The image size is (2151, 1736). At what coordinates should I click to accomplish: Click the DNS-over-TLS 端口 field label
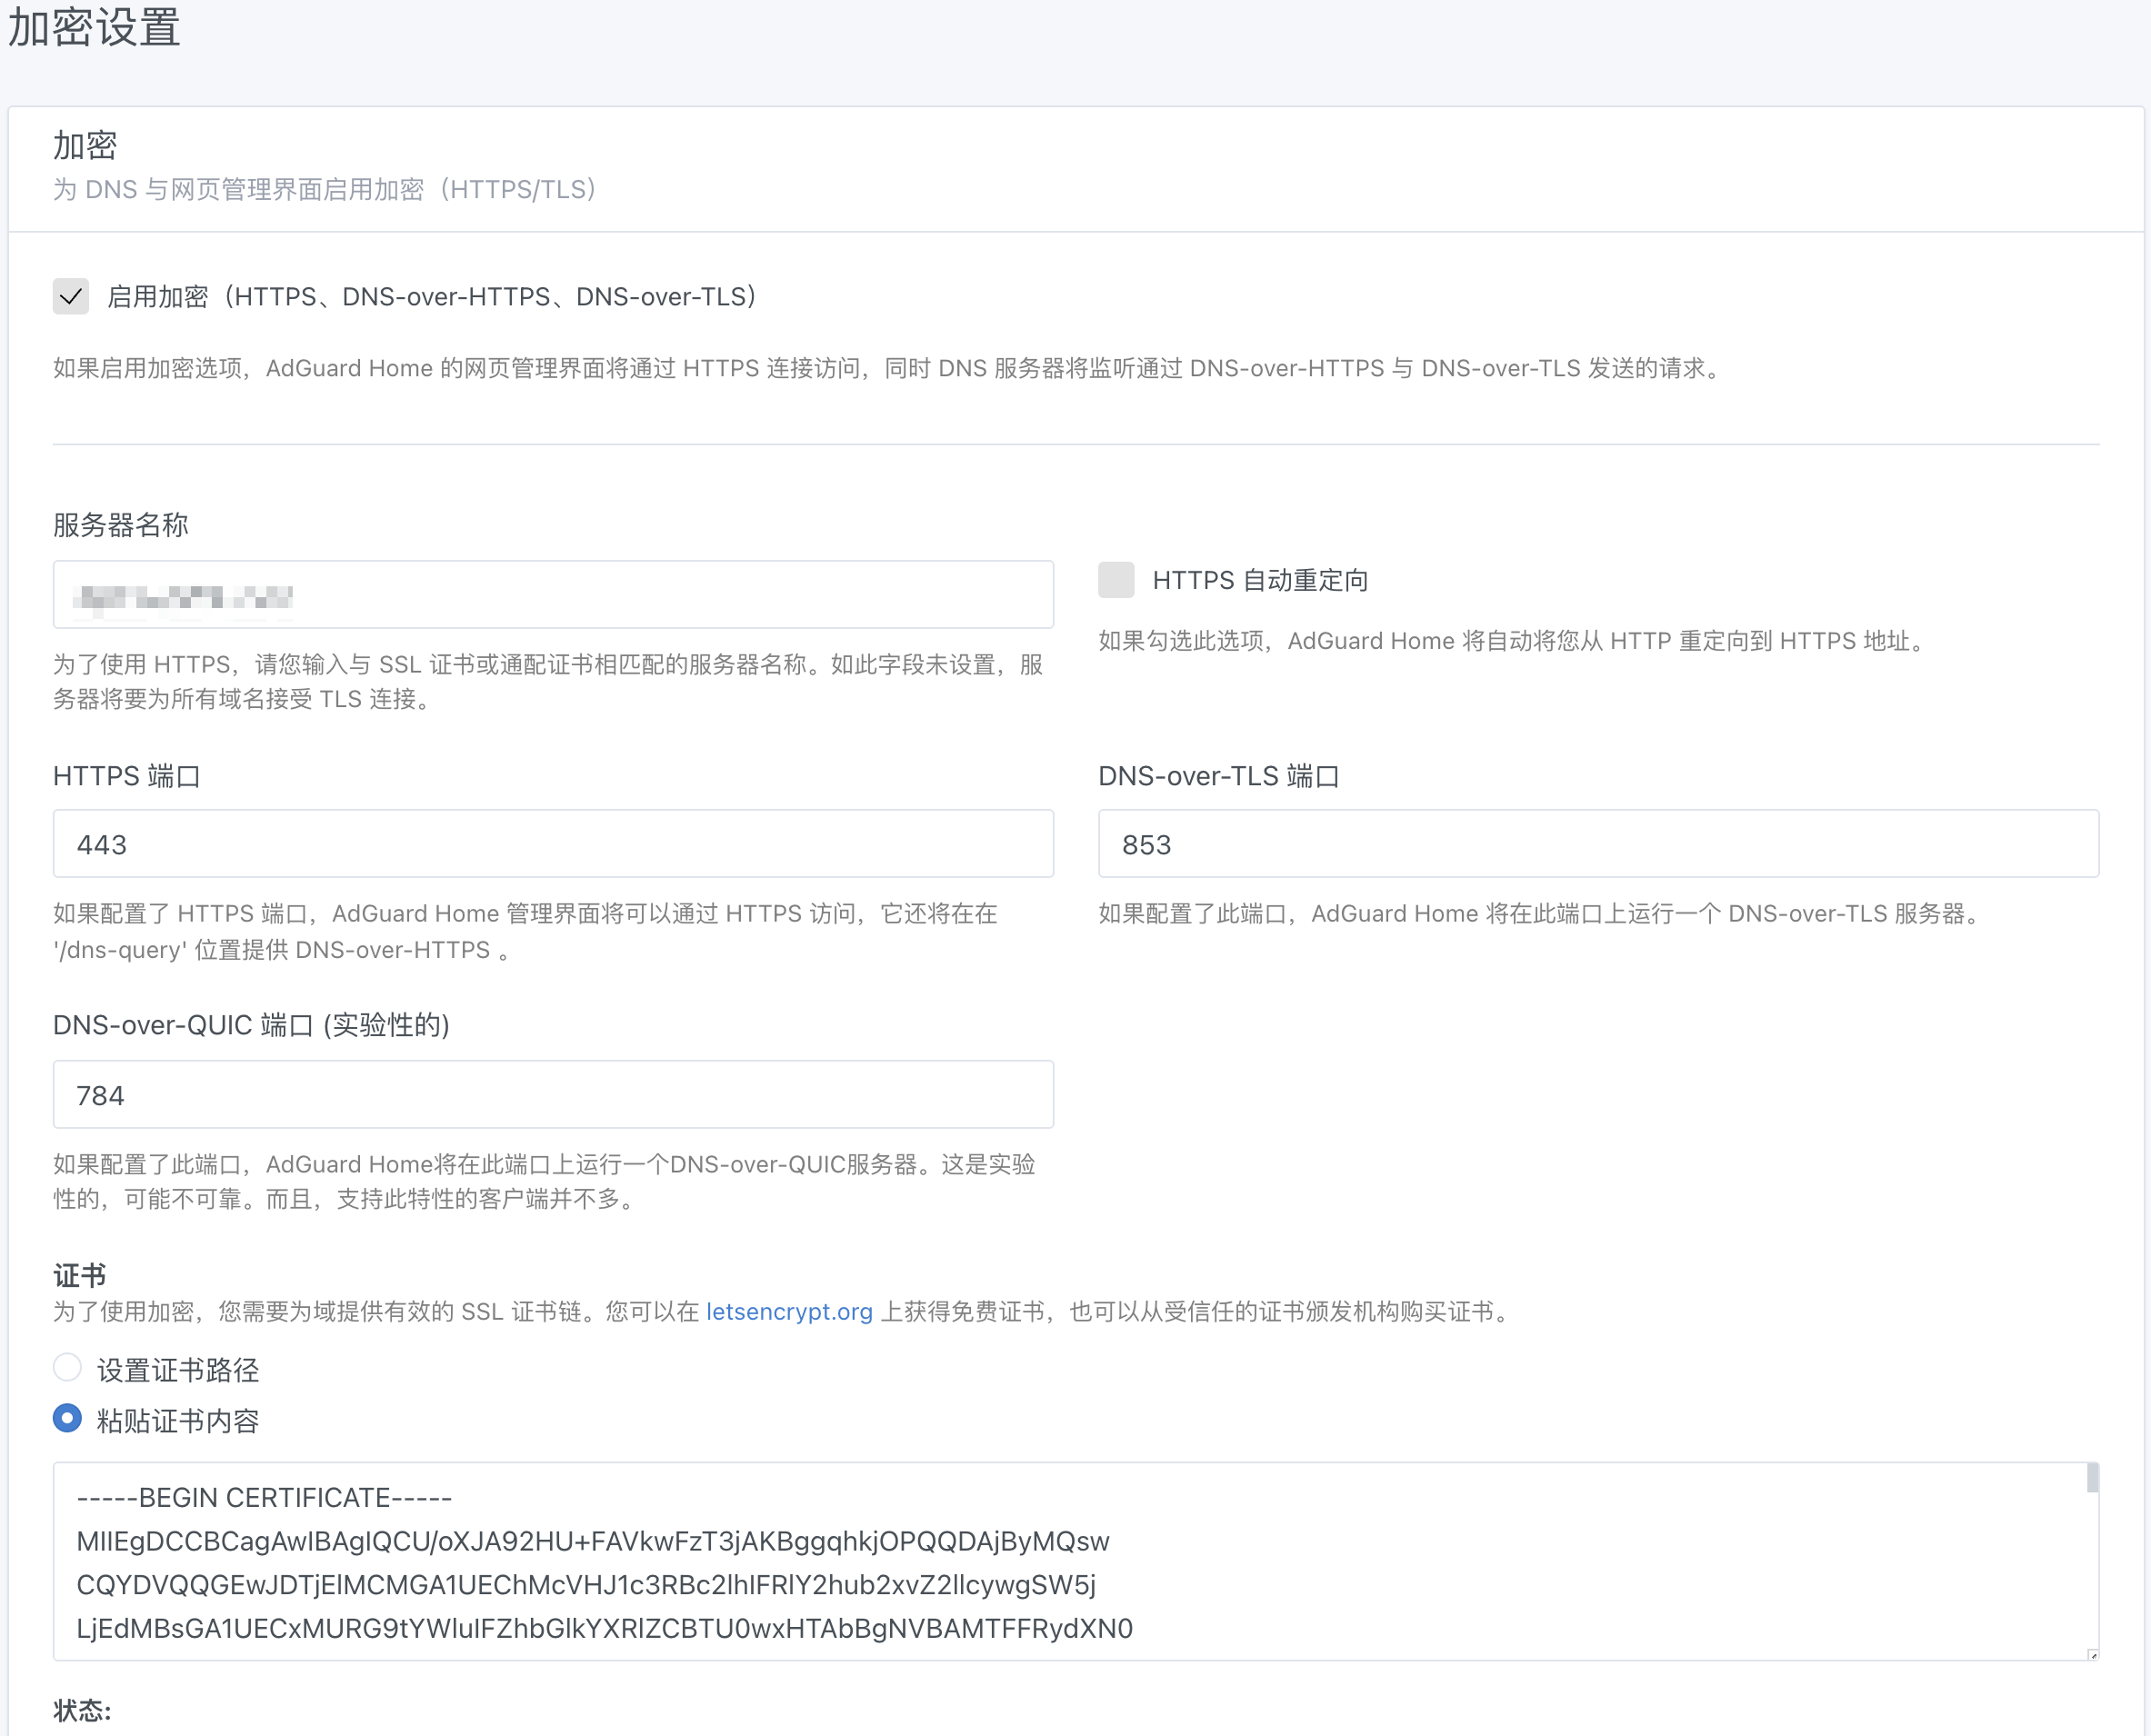1217,776
